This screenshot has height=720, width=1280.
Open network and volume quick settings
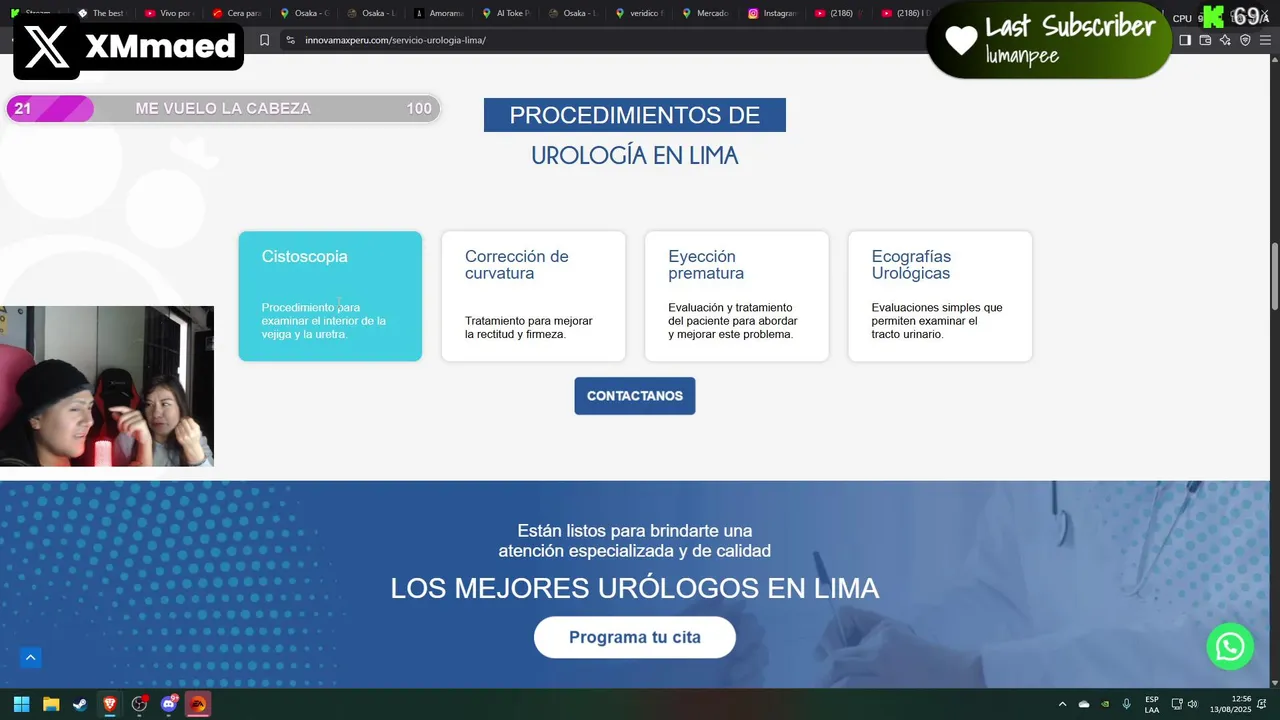point(1184,704)
